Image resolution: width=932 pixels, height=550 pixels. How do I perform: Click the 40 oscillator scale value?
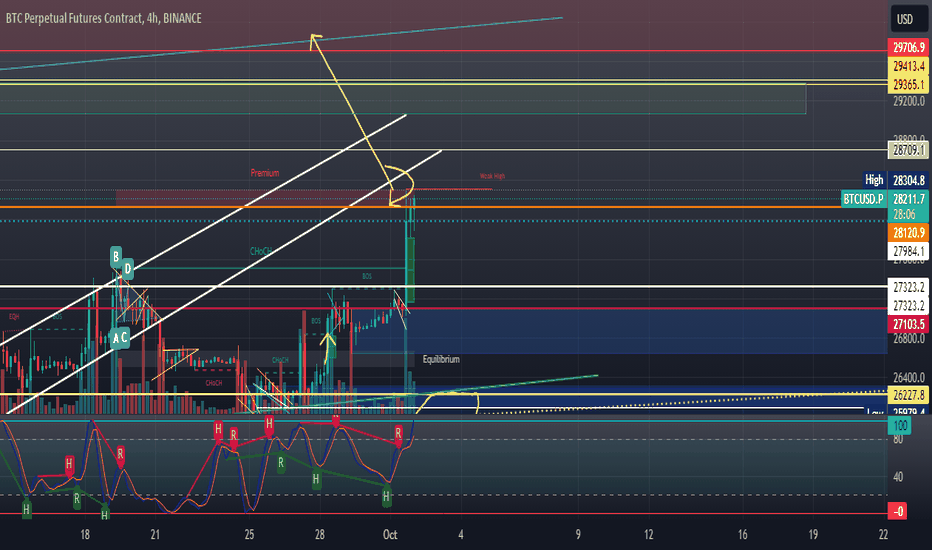(x=898, y=476)
